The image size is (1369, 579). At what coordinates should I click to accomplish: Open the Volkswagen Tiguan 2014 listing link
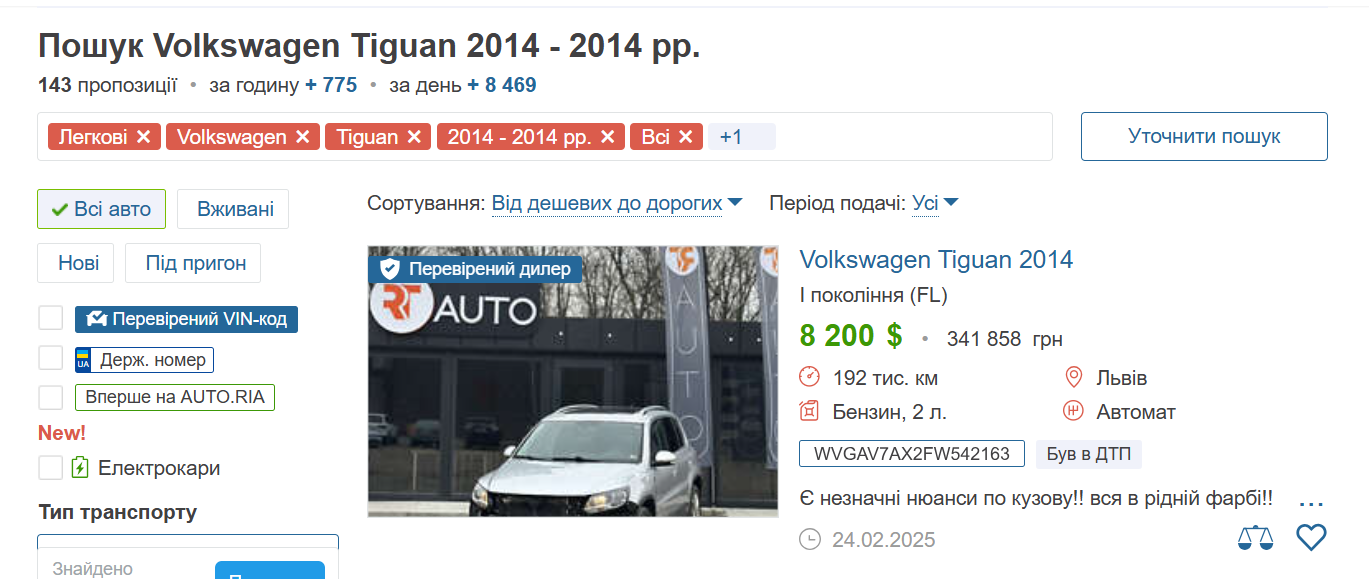point(936,260)
